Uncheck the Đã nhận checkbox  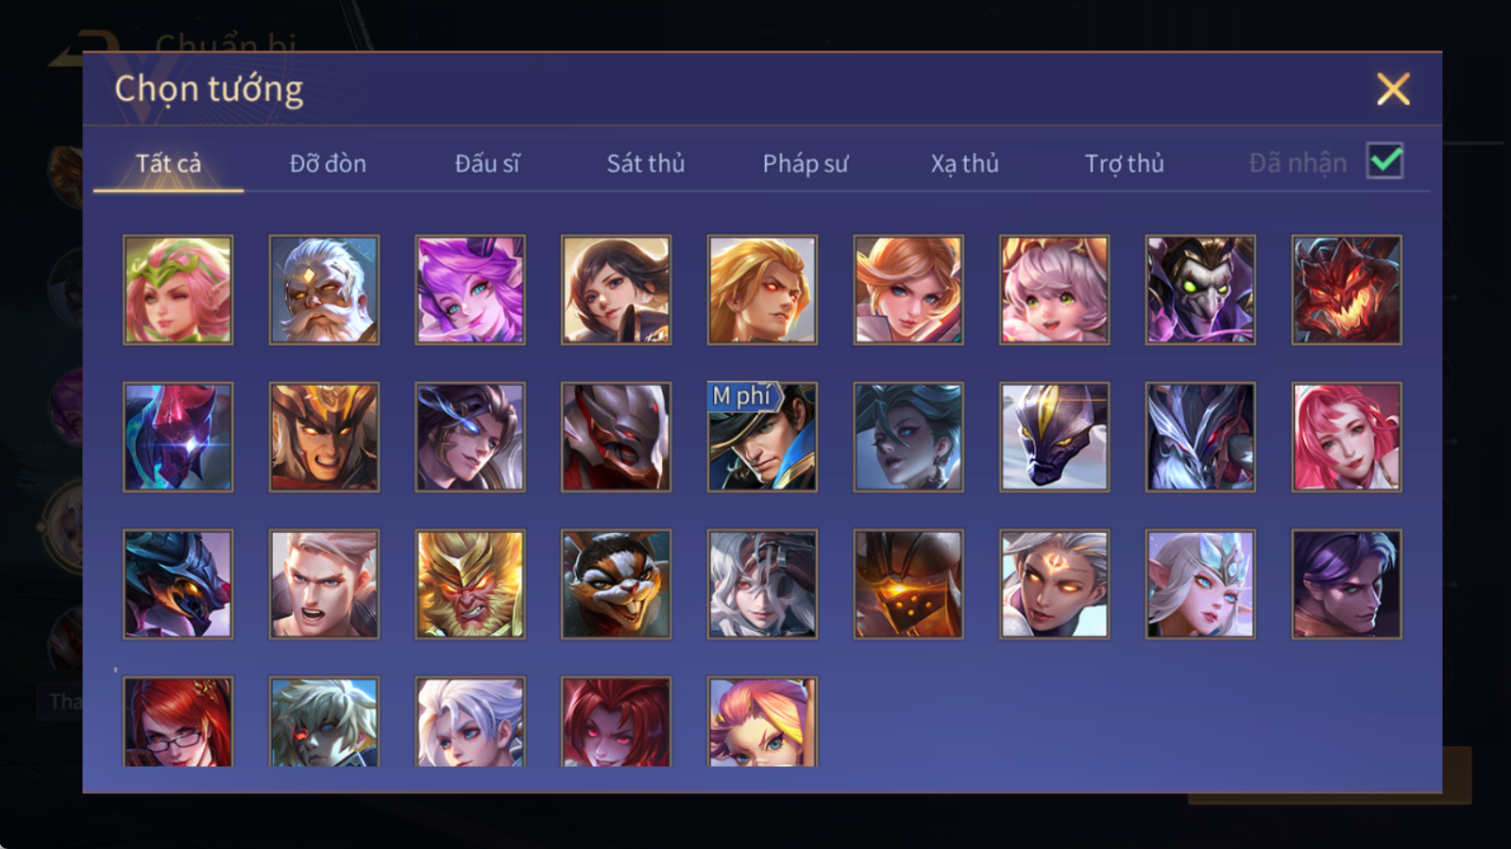coord(1385,161)
